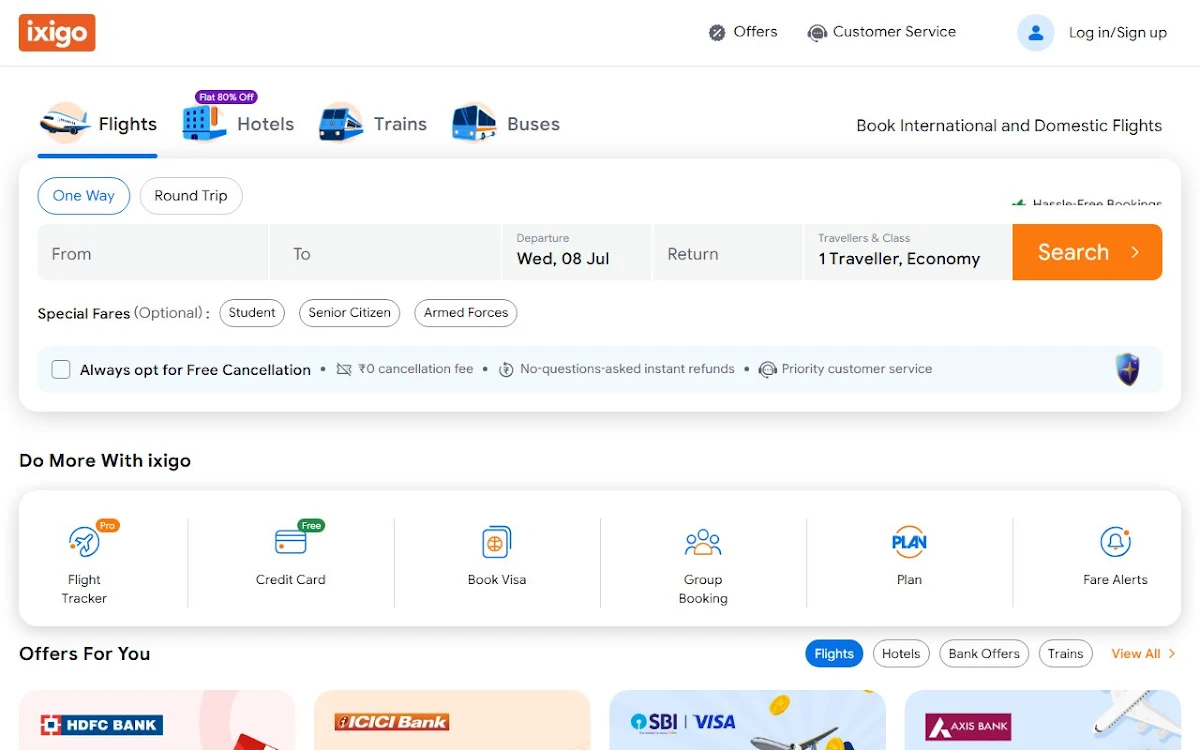Switch to the Trains tab
The width and height of the screenshot is (1200, 750).
[x=373, y=124]
